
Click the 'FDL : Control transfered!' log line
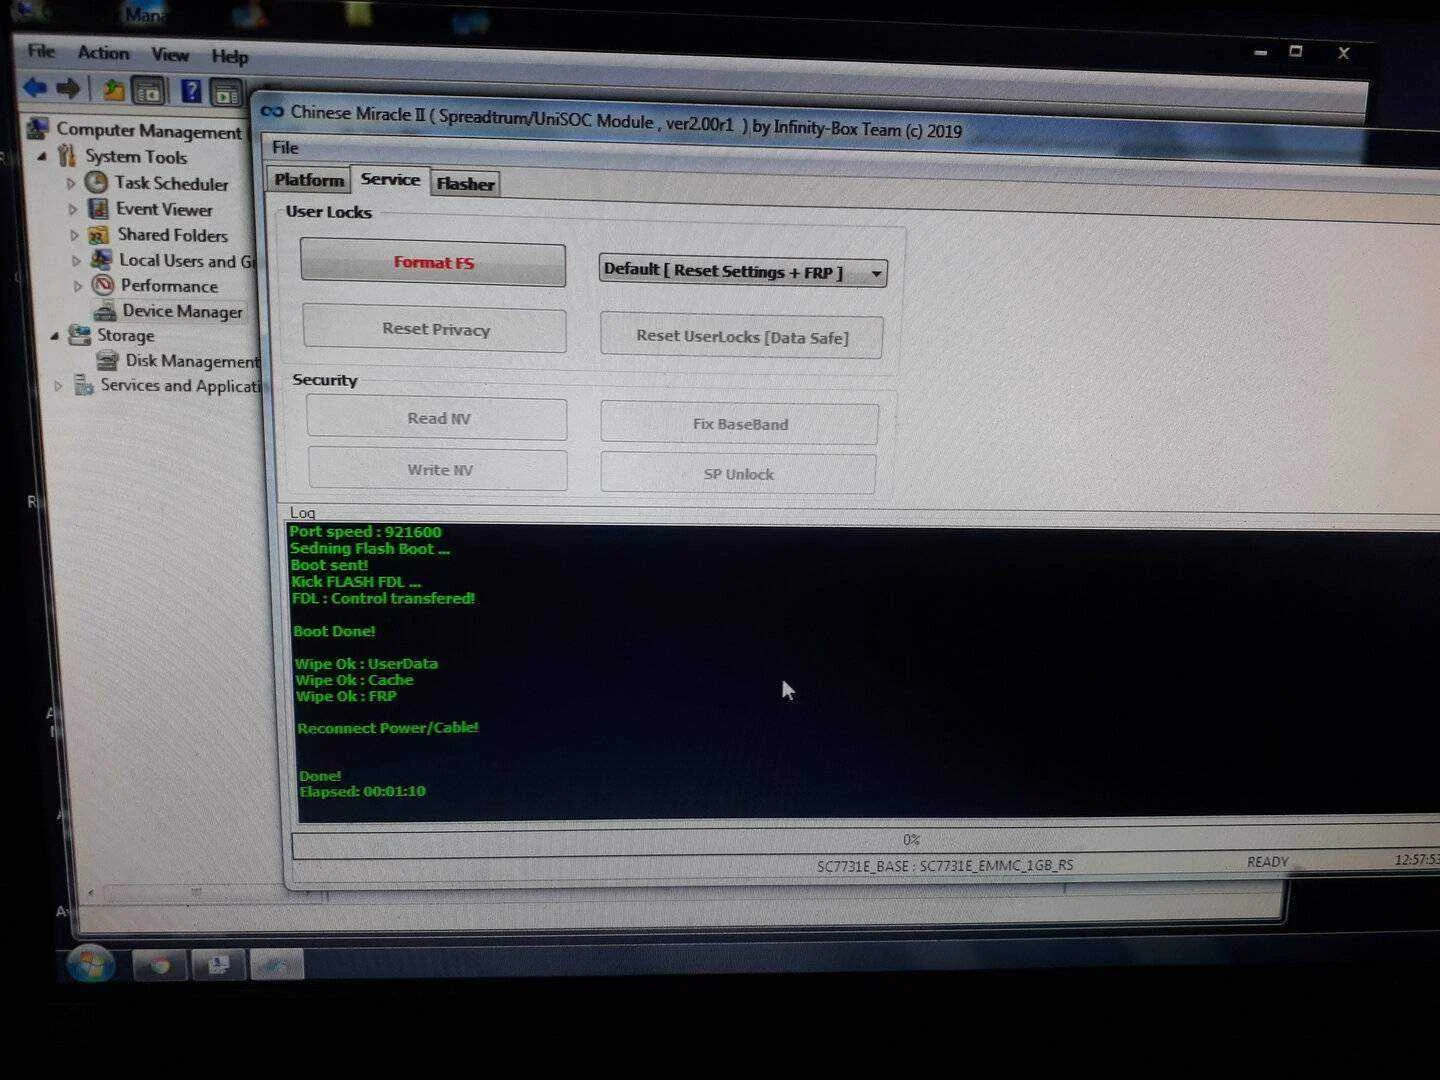click(x=383, y=598)
